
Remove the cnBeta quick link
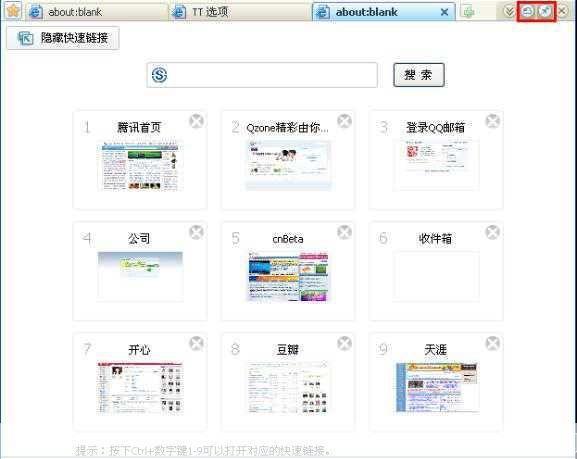[344, 232]
